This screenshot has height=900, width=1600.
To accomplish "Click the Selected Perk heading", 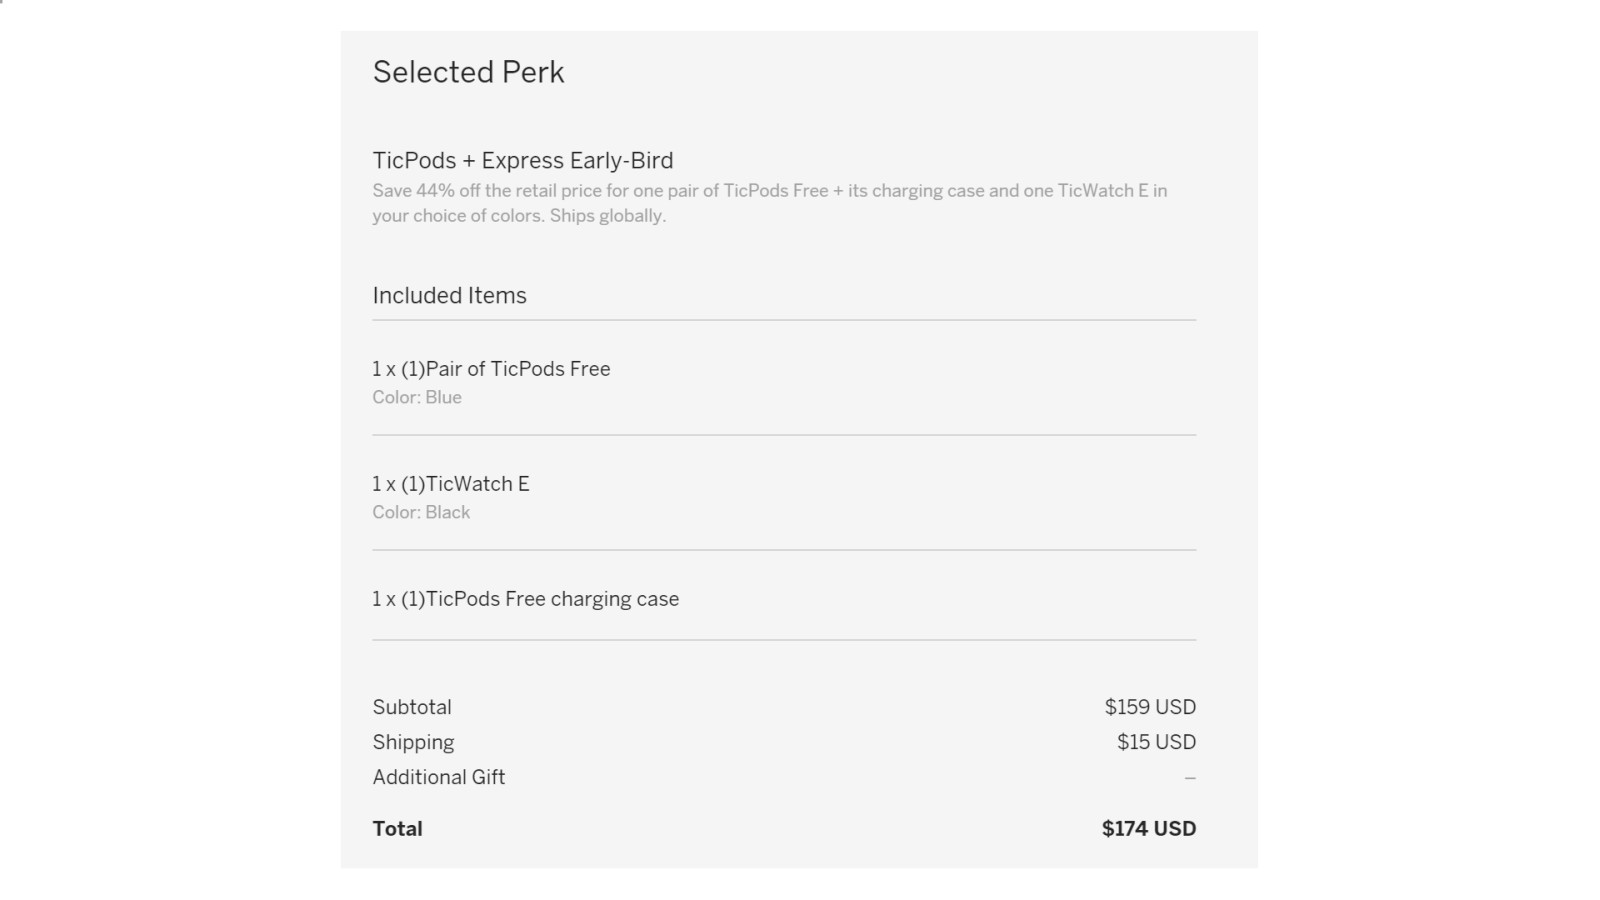I will pos(468,72).
